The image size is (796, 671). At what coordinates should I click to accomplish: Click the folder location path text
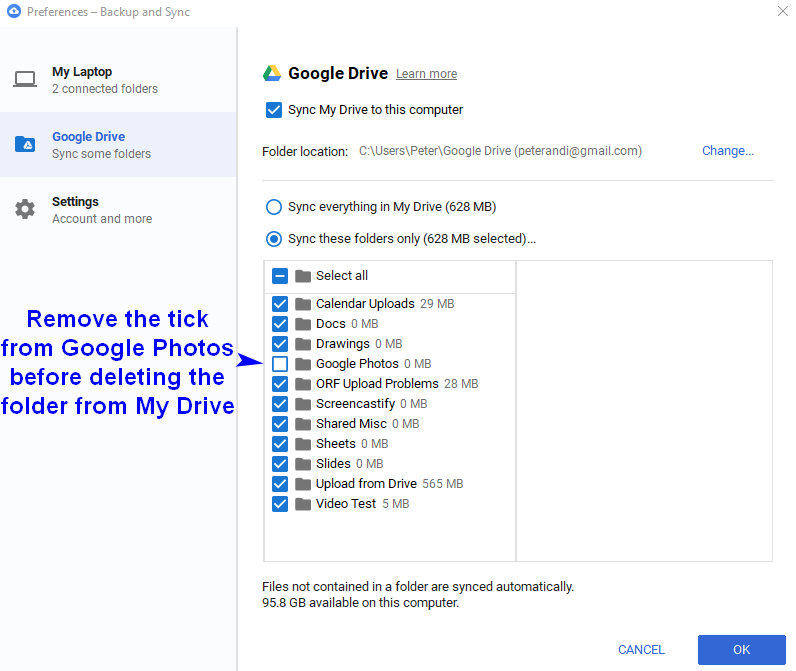point(501,151)
